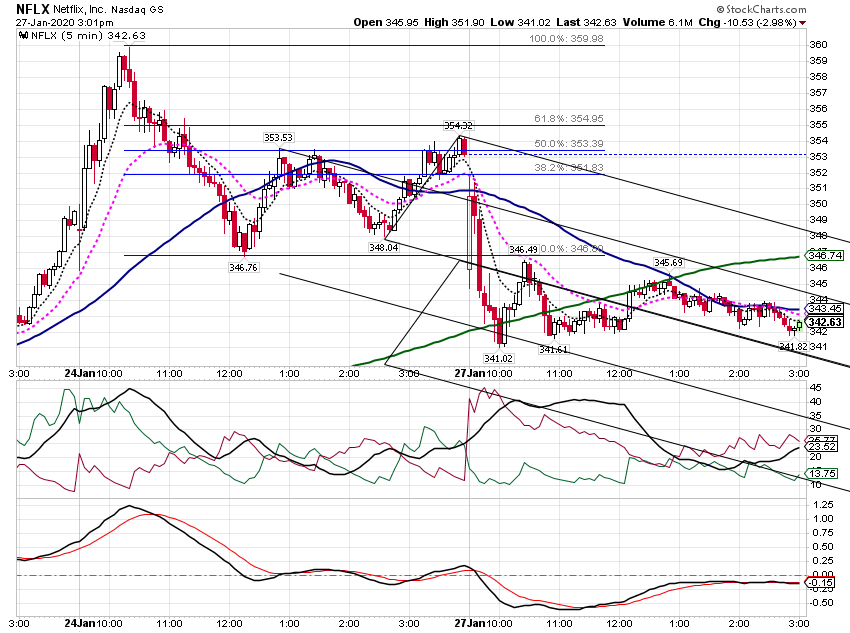The height and width of the screenshot is (633, 850).
Task: Select the 23.52 ADX indicator value tag
Action: coord(822,447)
